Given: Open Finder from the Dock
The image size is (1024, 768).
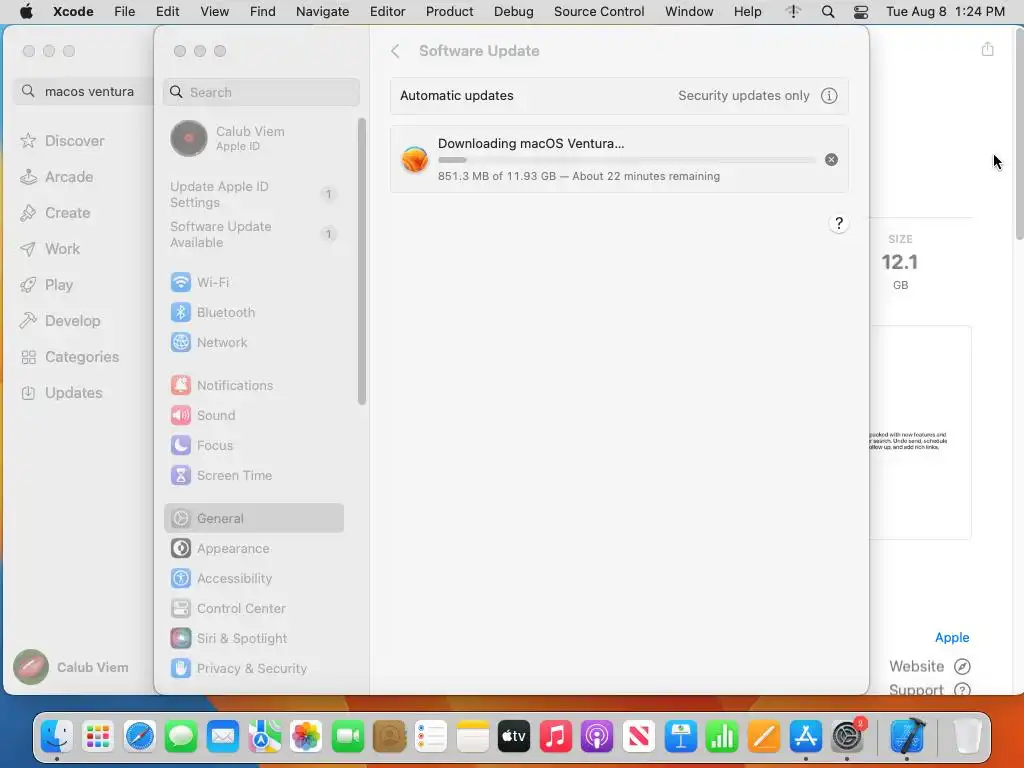Looking at the screenshot, I should tap(57, 737).
